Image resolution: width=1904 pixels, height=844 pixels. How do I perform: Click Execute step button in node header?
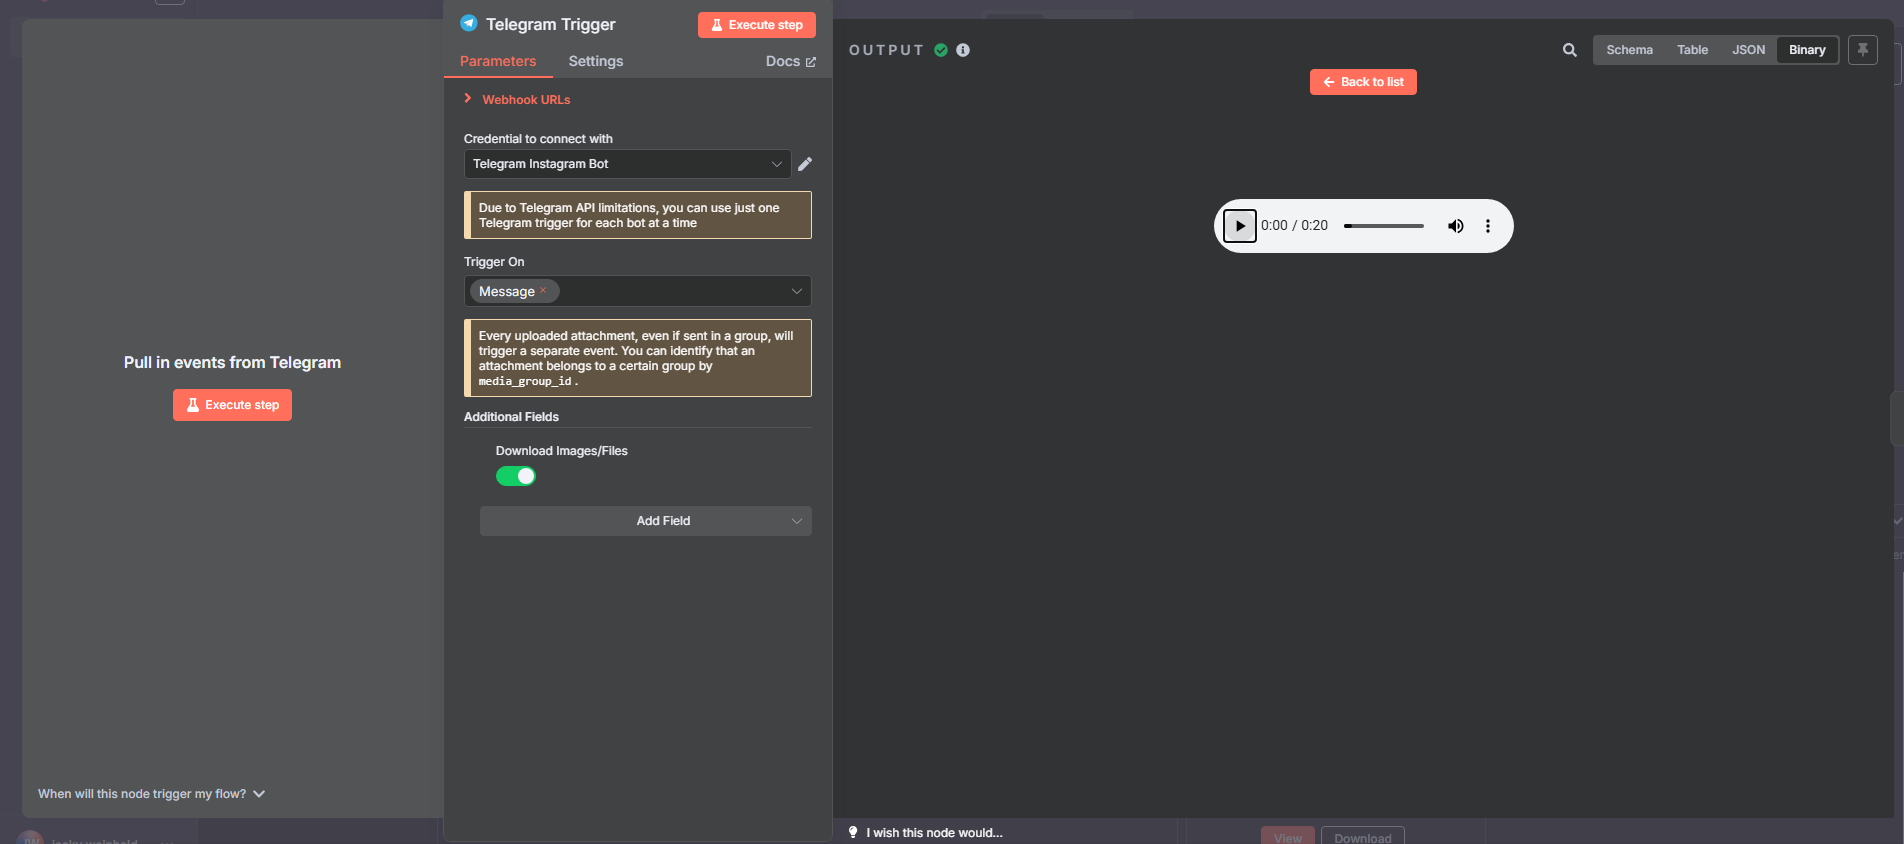point(757,25)
